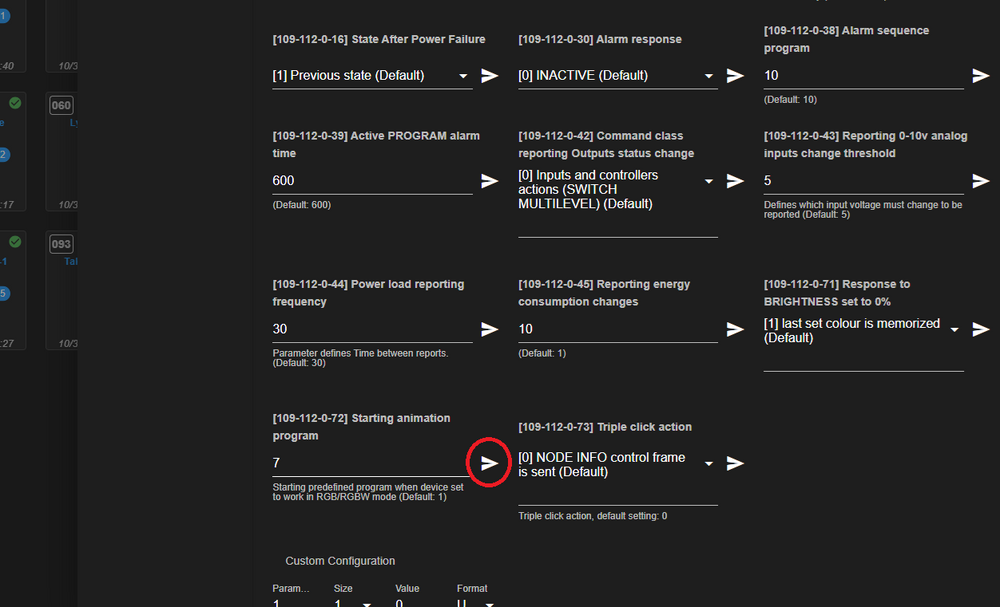Click the 0-10v inputs change threshold field
This screenshot has width=1000, height=607.
[x=864, y=181]
